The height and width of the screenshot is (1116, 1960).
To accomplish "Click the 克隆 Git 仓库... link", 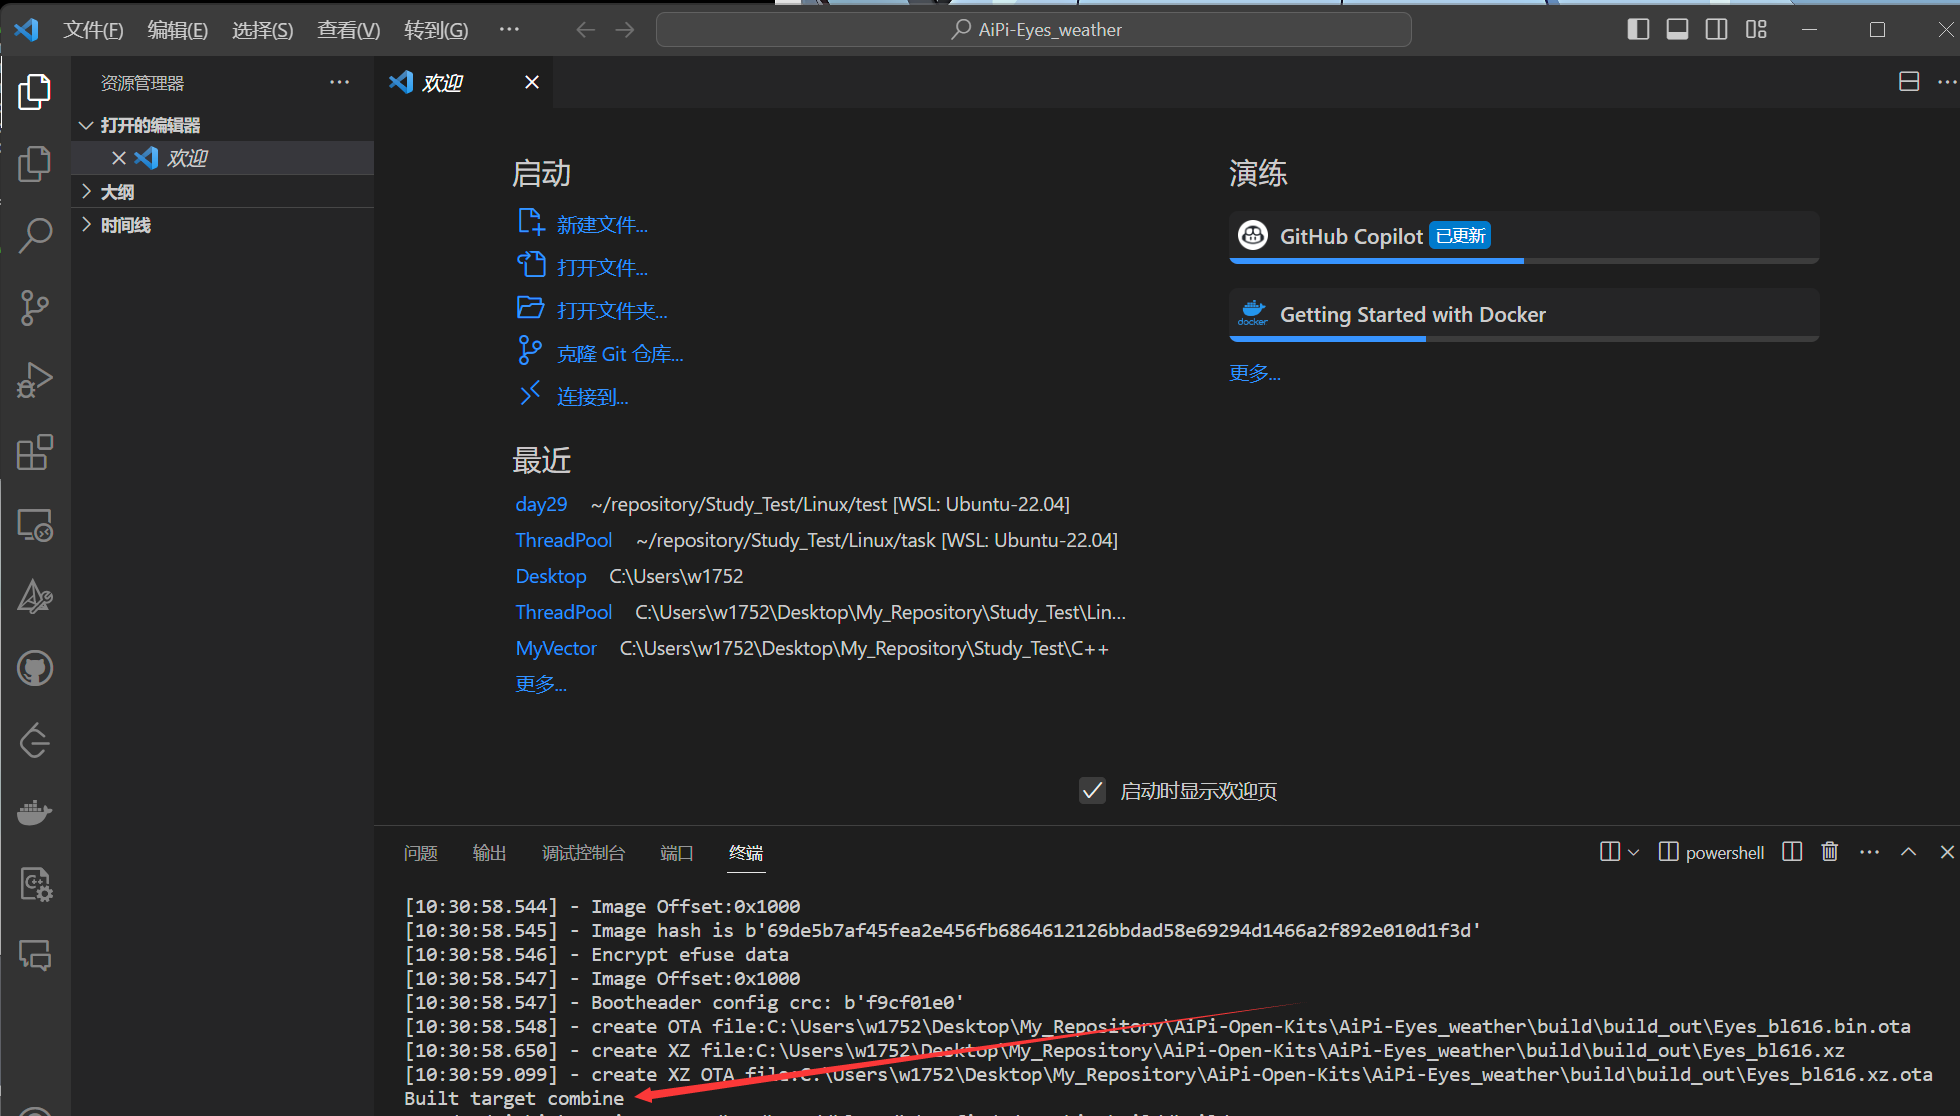I will pos(620,354).
